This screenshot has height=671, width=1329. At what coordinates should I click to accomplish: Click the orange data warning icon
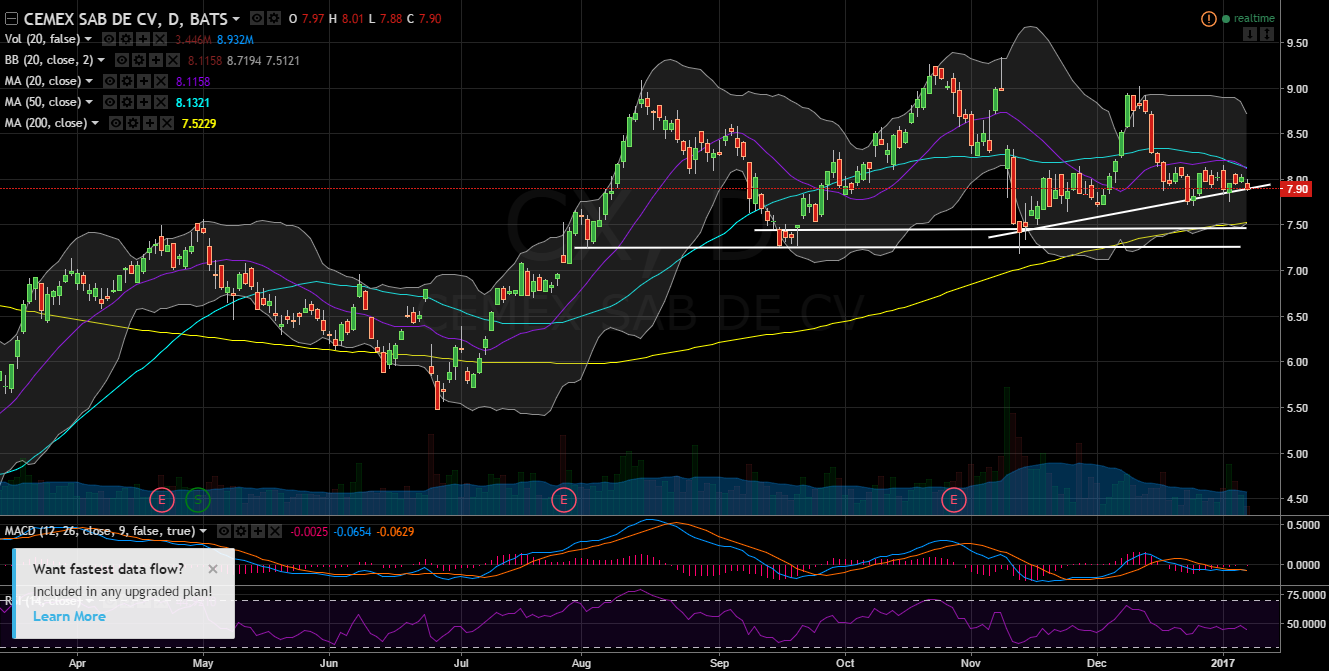(1208, 19)
